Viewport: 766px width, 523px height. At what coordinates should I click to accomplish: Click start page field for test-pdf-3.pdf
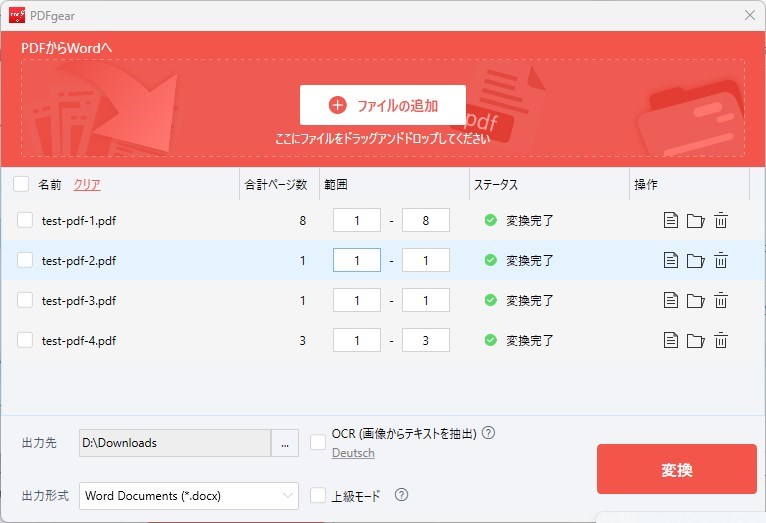357,300
